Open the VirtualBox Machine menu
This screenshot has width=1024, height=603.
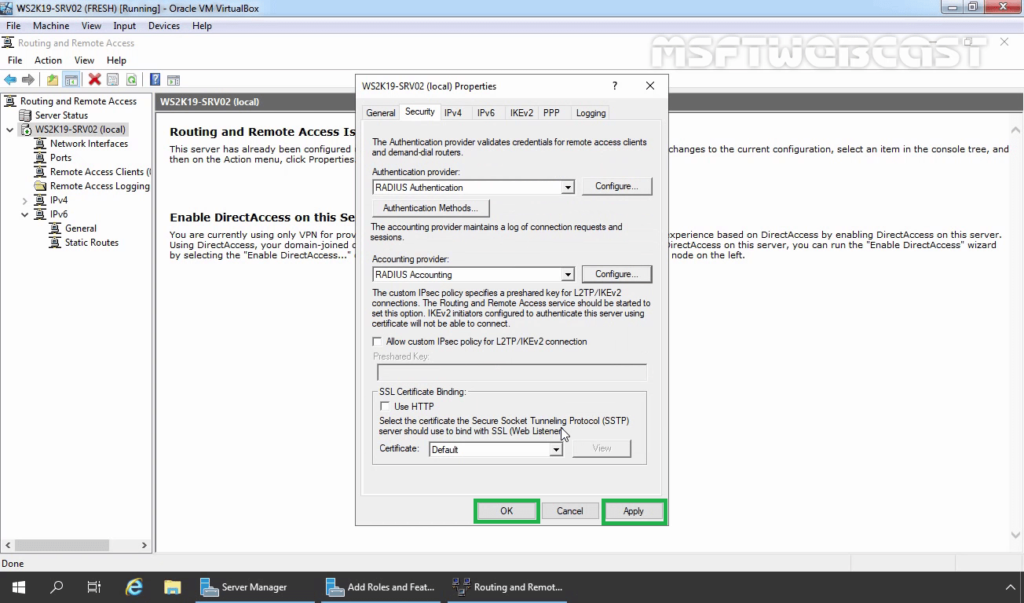(51, 26)
